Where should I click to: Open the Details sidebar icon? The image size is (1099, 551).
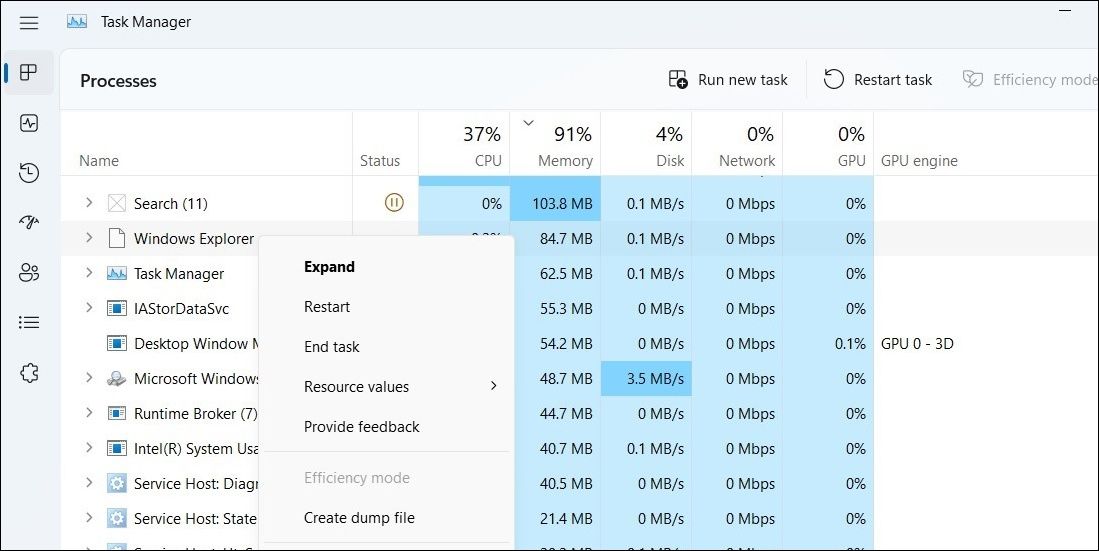29,323
